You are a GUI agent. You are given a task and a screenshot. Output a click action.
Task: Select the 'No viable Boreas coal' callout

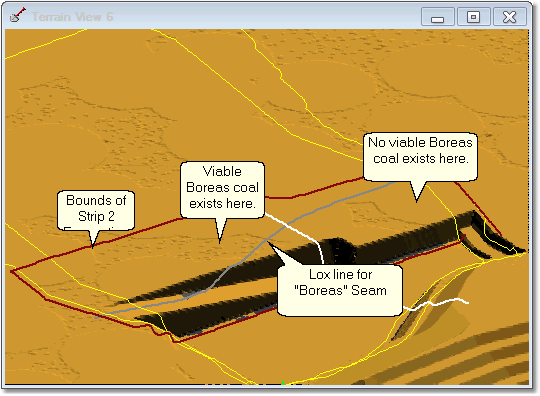pos(420,157)
